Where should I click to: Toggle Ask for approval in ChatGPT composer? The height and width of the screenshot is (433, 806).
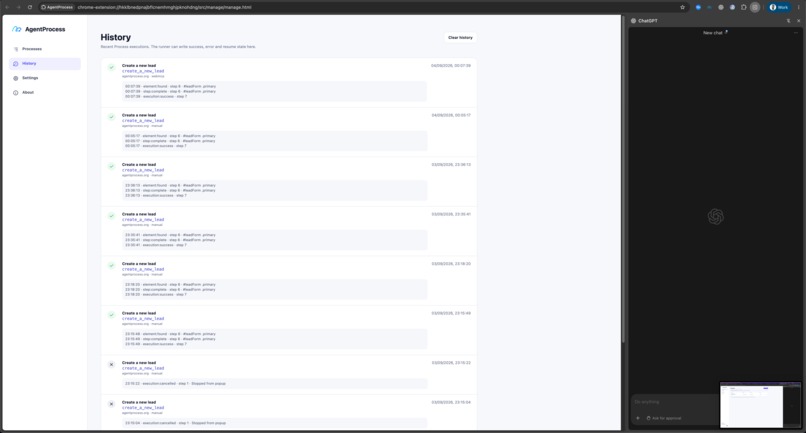pyautogui.click(x=664, y=418)
